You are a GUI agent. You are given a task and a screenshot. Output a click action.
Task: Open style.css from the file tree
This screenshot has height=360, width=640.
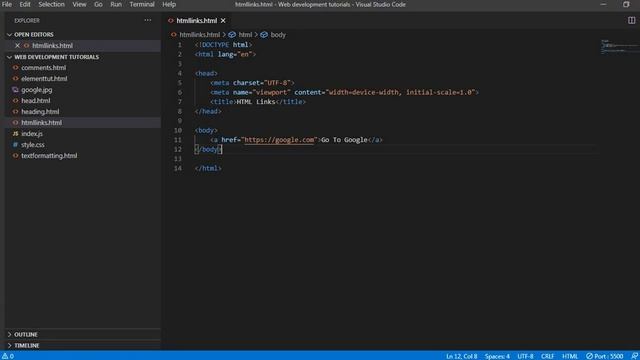(x=33, y=145)
